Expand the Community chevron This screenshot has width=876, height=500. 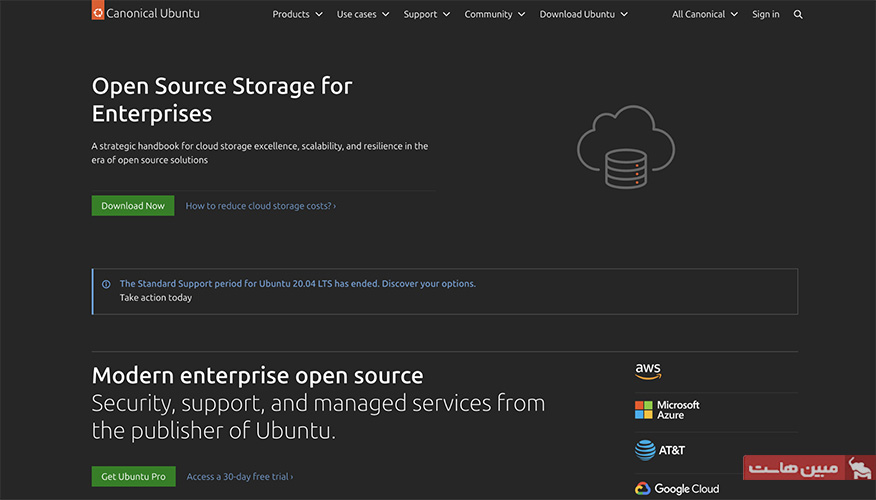(521, 15)
